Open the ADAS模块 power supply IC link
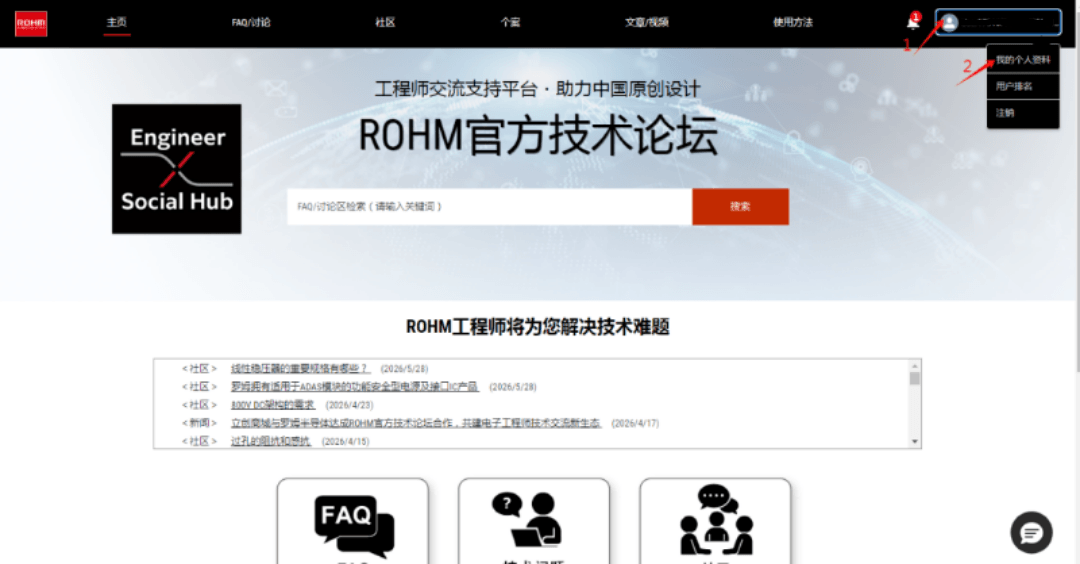 click(x=355, y=387)
